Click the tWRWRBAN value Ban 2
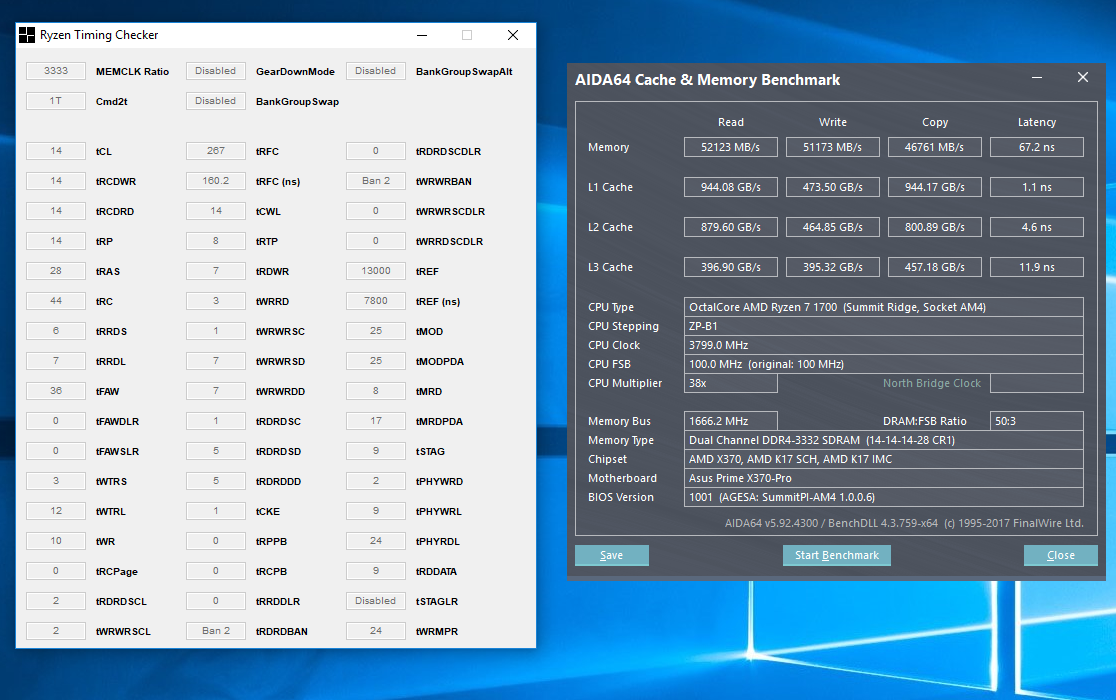 (376, 181)
